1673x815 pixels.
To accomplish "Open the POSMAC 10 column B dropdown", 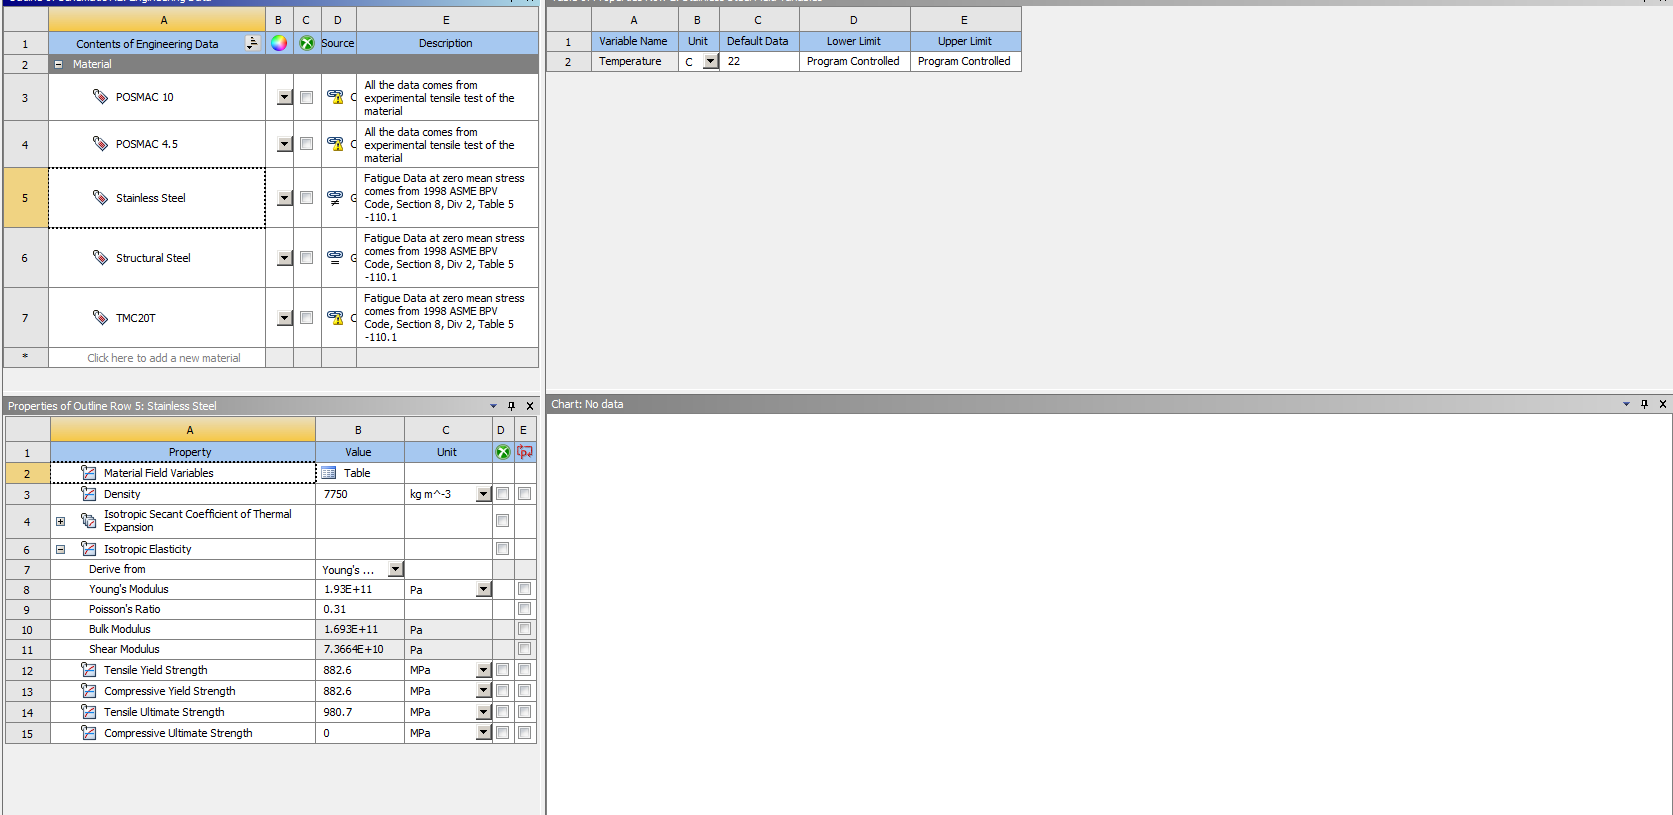I will (x=285, y=97).
